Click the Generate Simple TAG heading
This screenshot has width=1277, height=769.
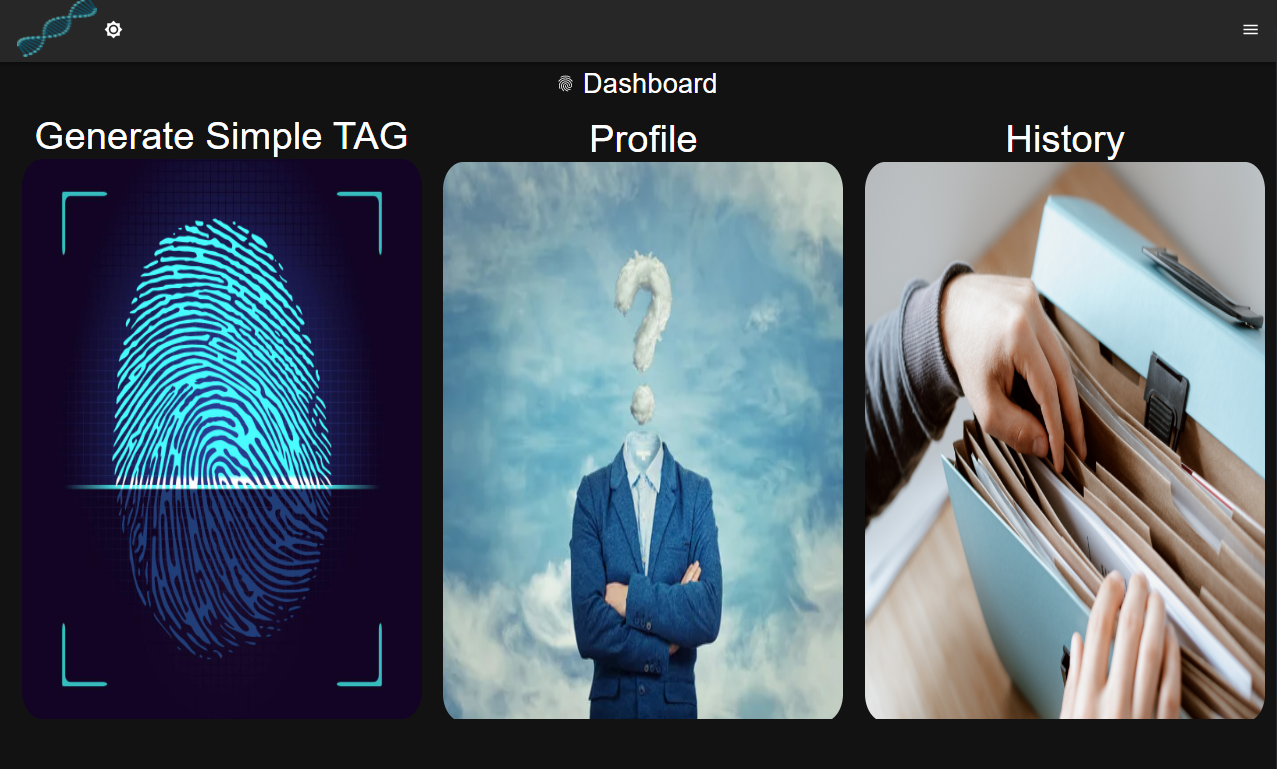(222, 136)
